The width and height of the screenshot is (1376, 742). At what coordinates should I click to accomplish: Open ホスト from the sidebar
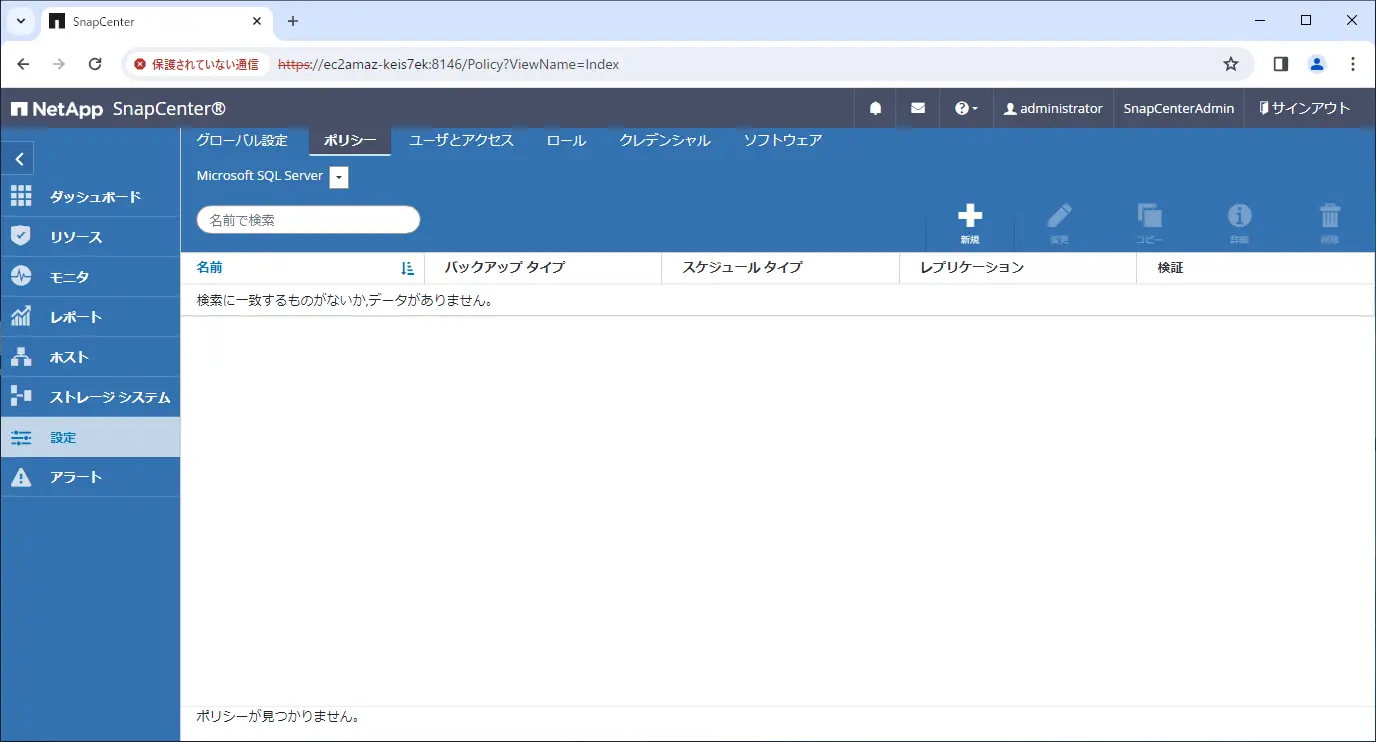pos(90,357)
